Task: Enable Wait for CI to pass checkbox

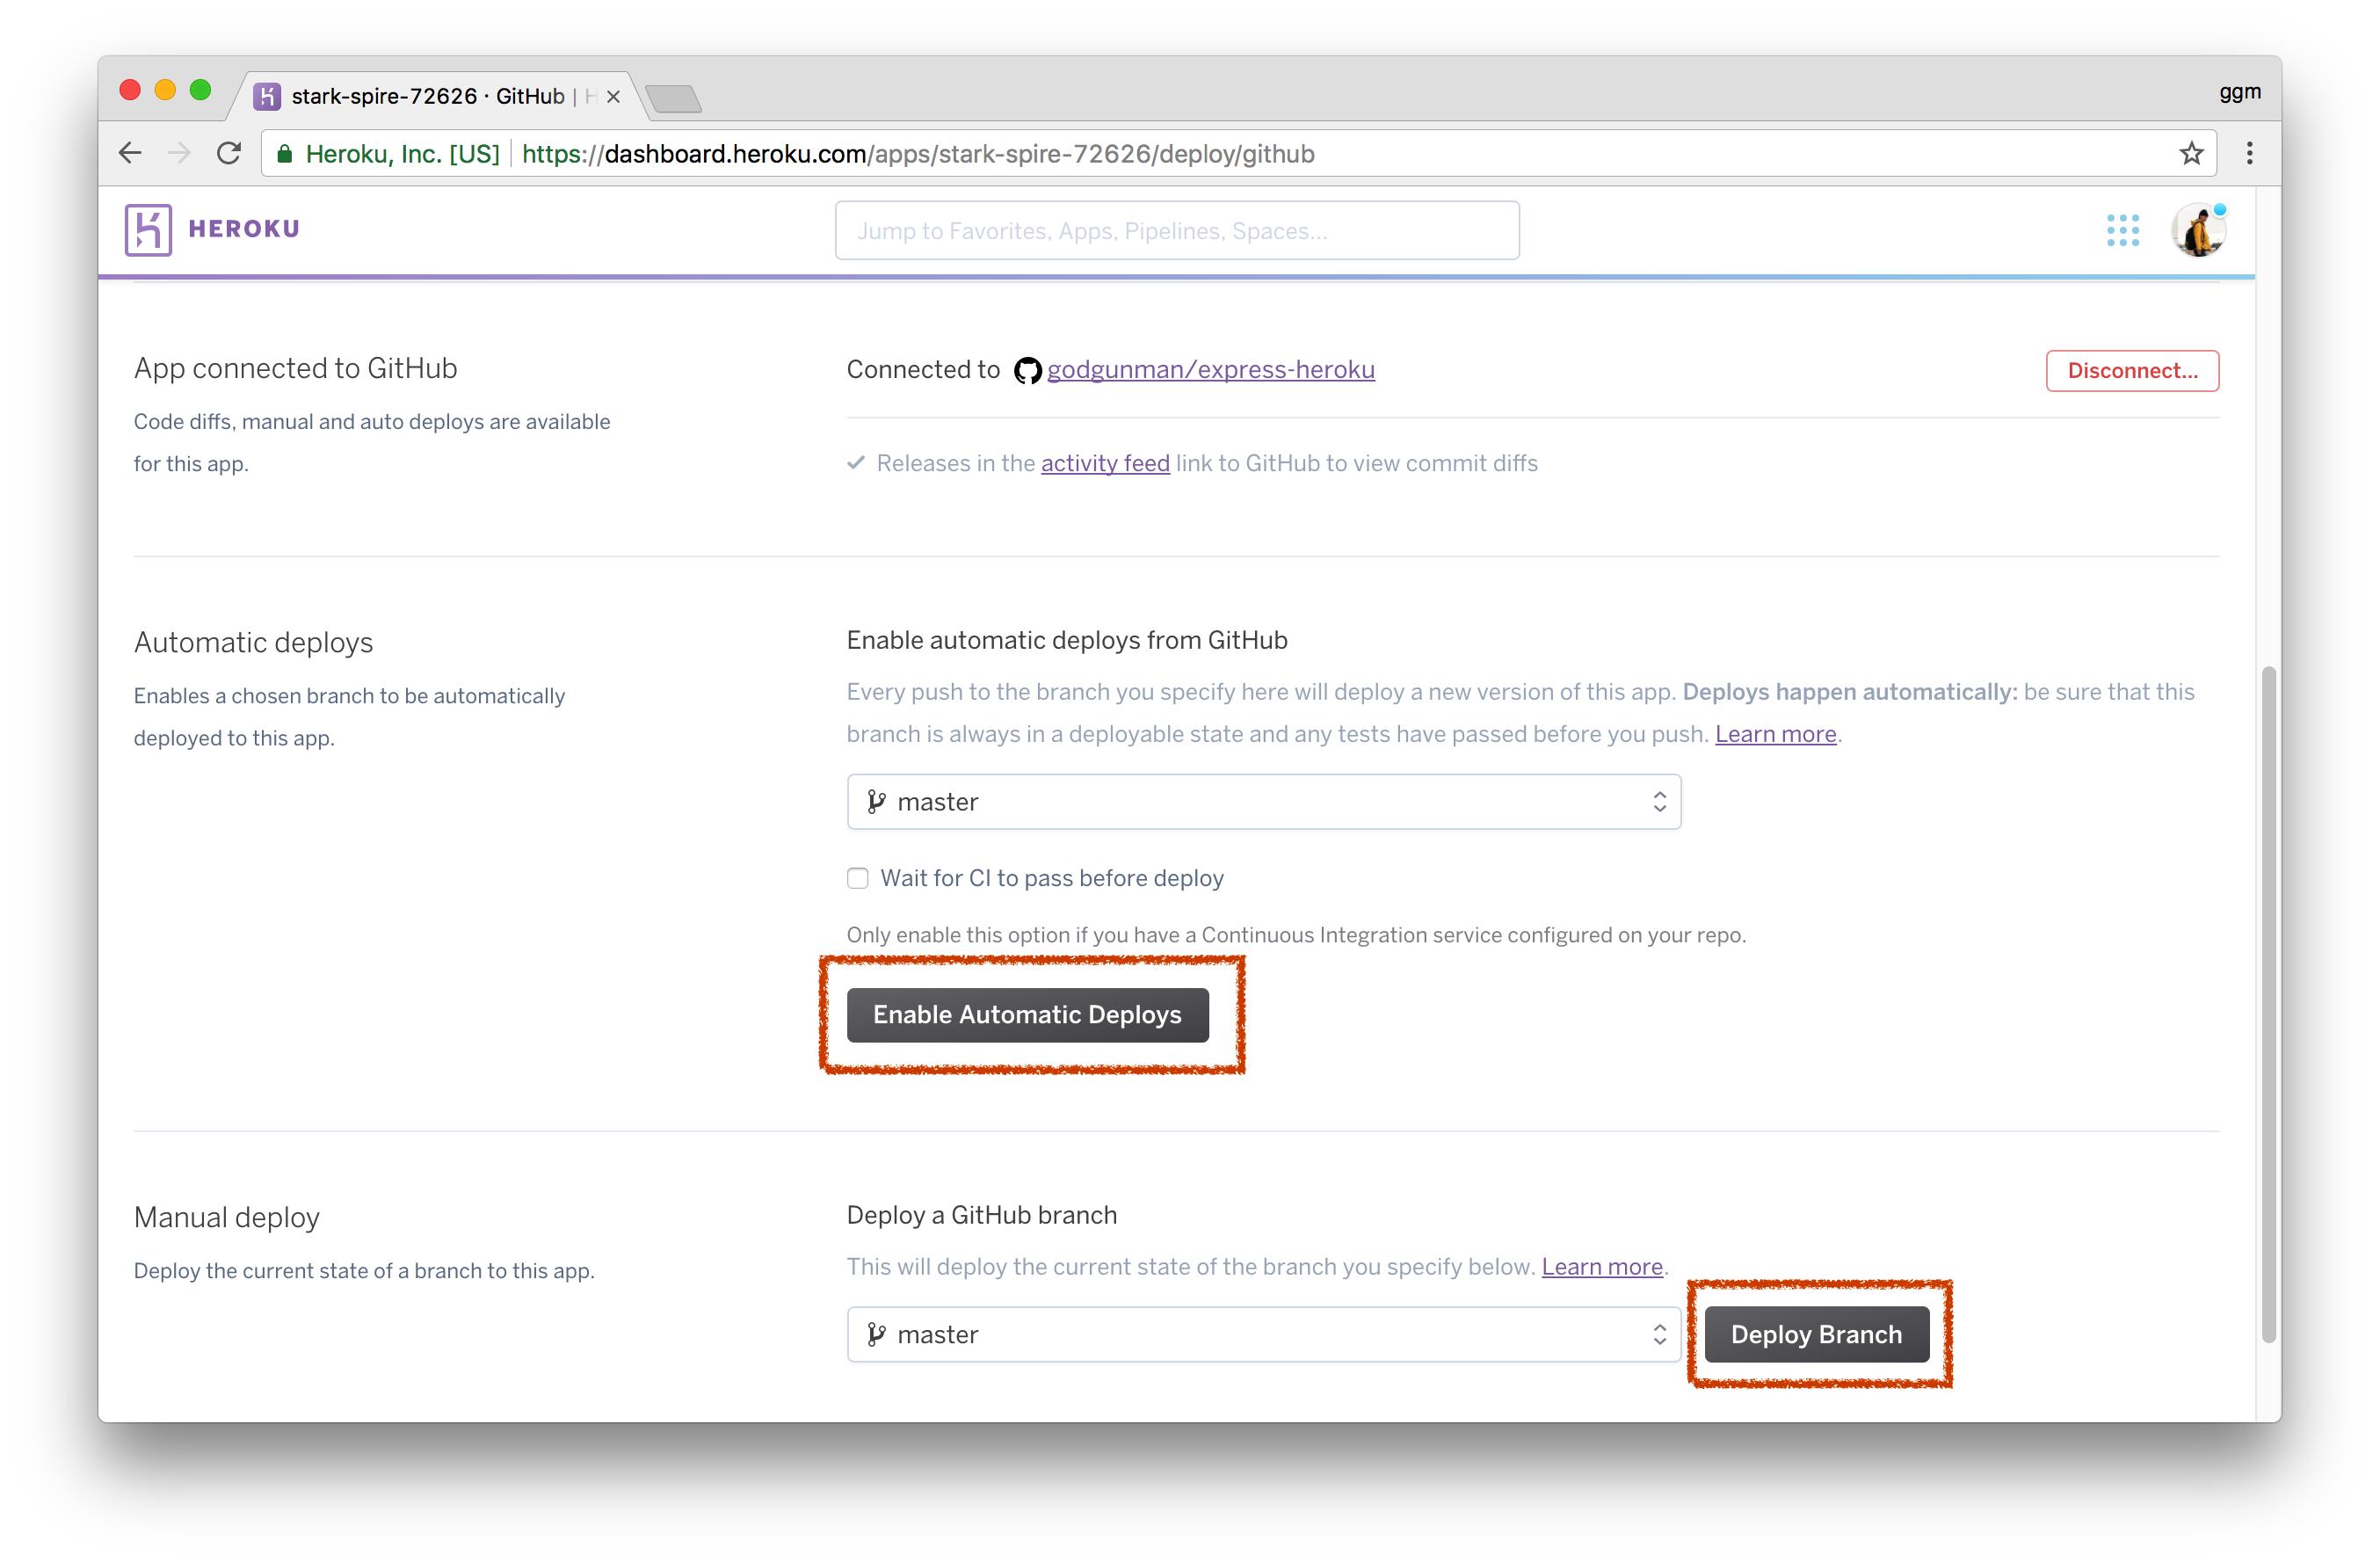Action: click(x=857, y=878)
